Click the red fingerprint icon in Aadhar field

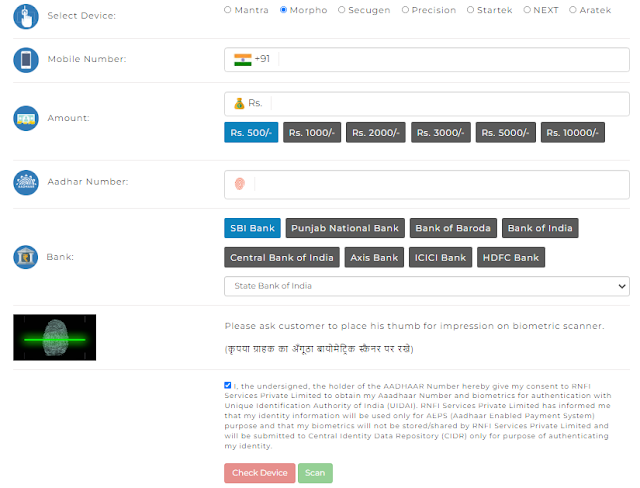click(240, 184)
